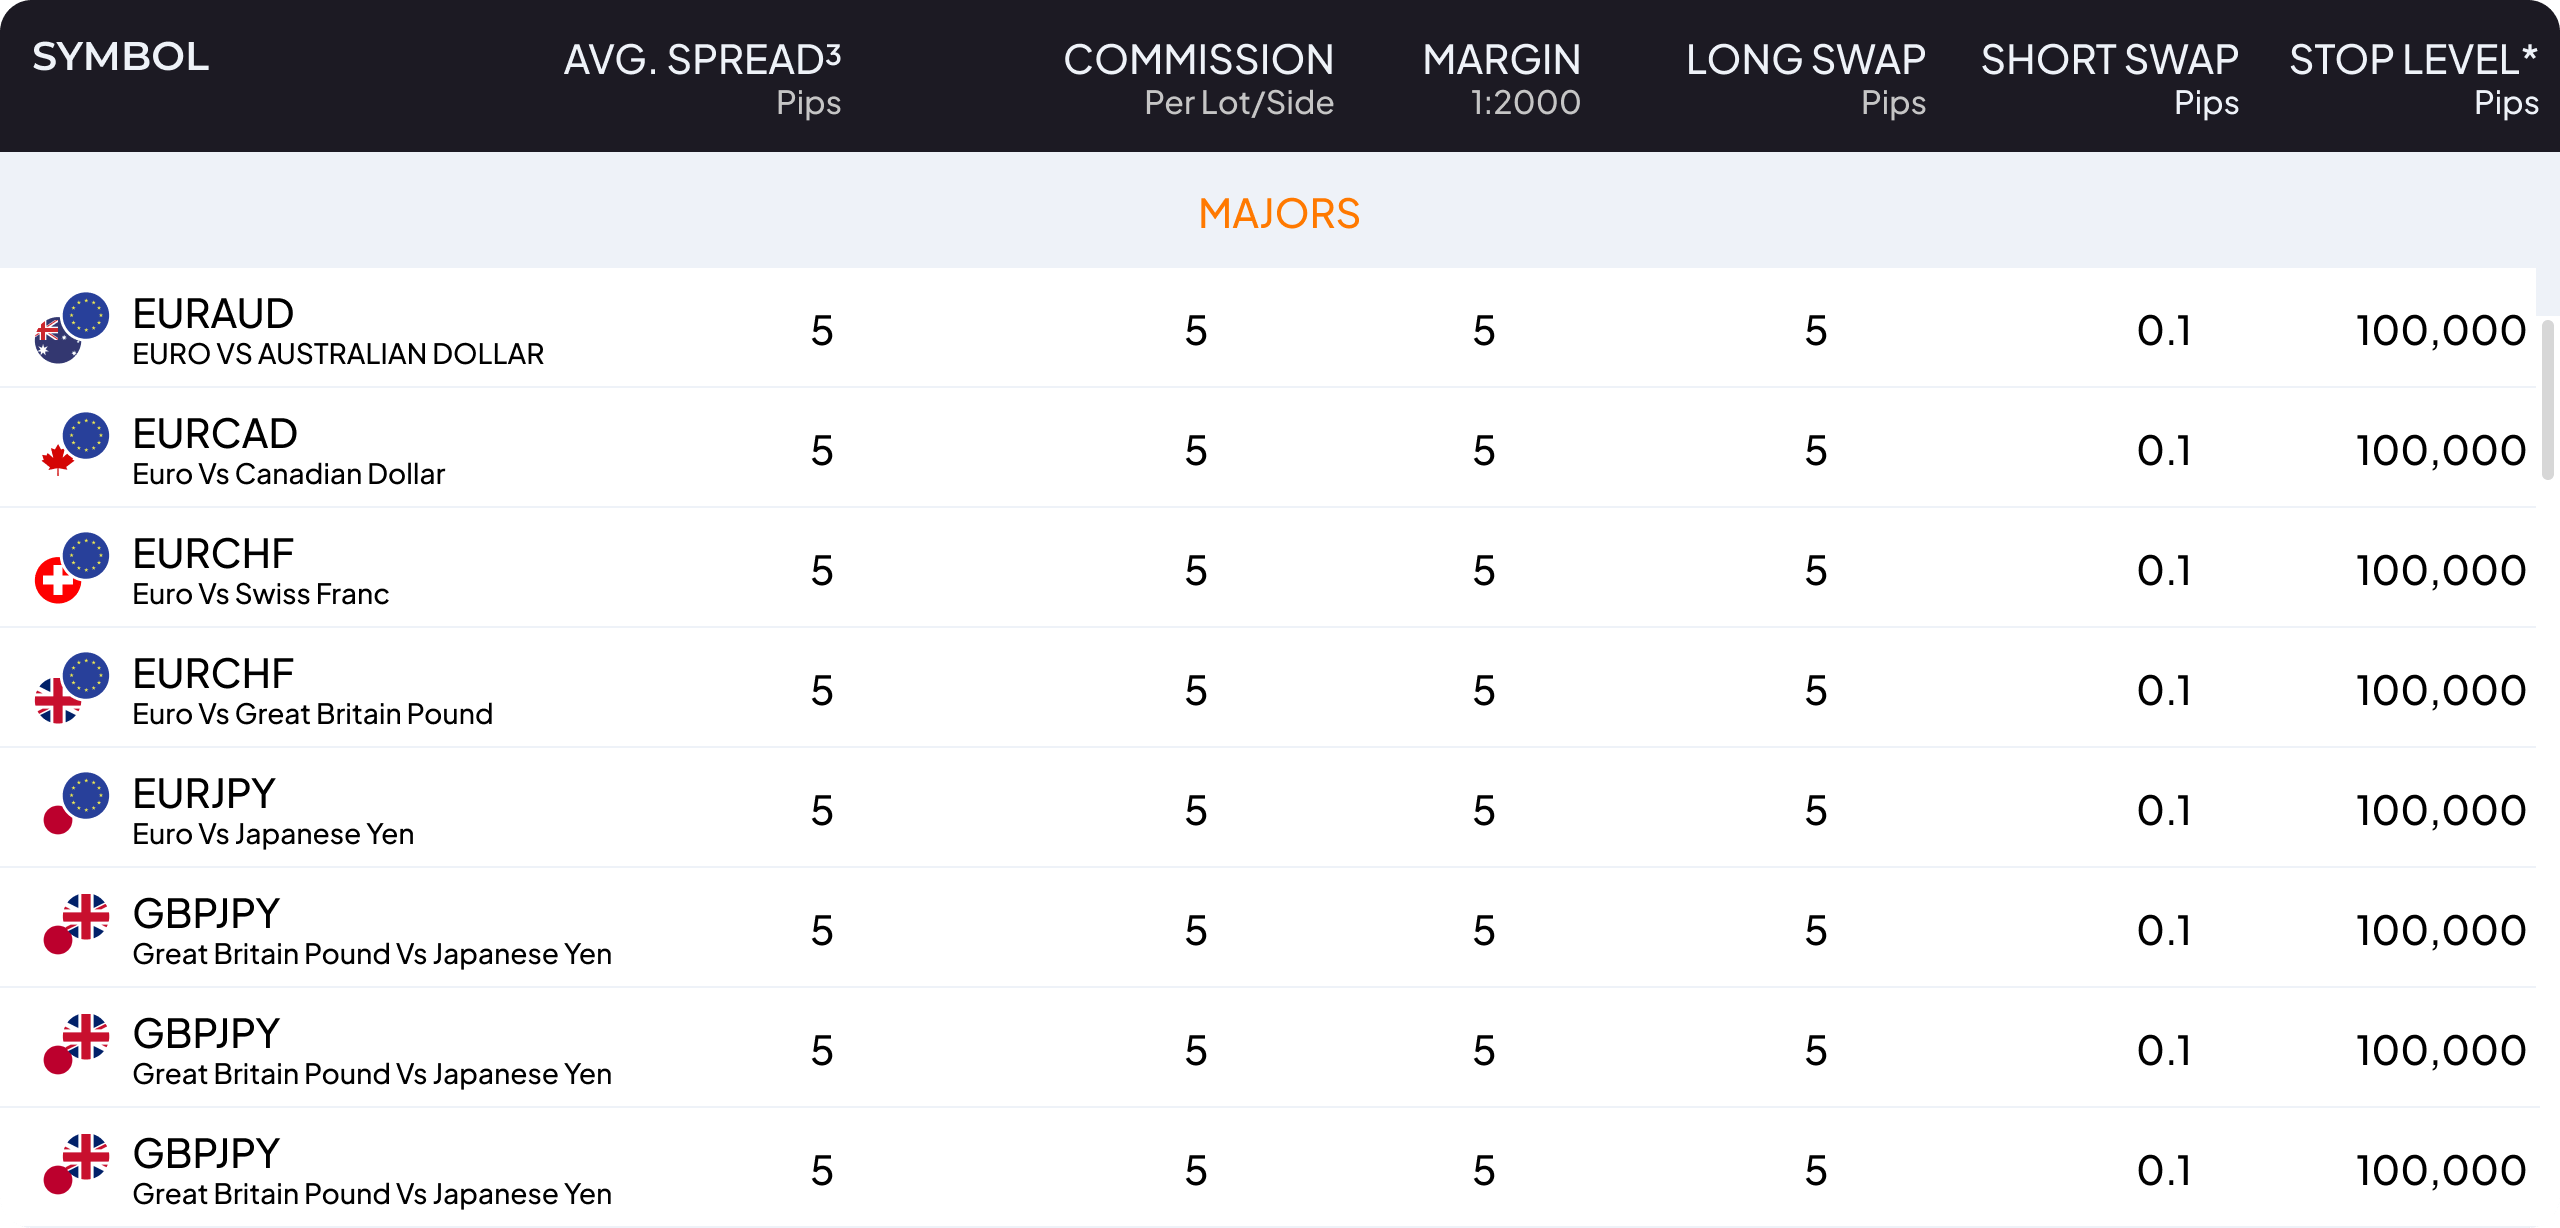Click the 0.1 value in the EURCAD row

coord(2163,451)
